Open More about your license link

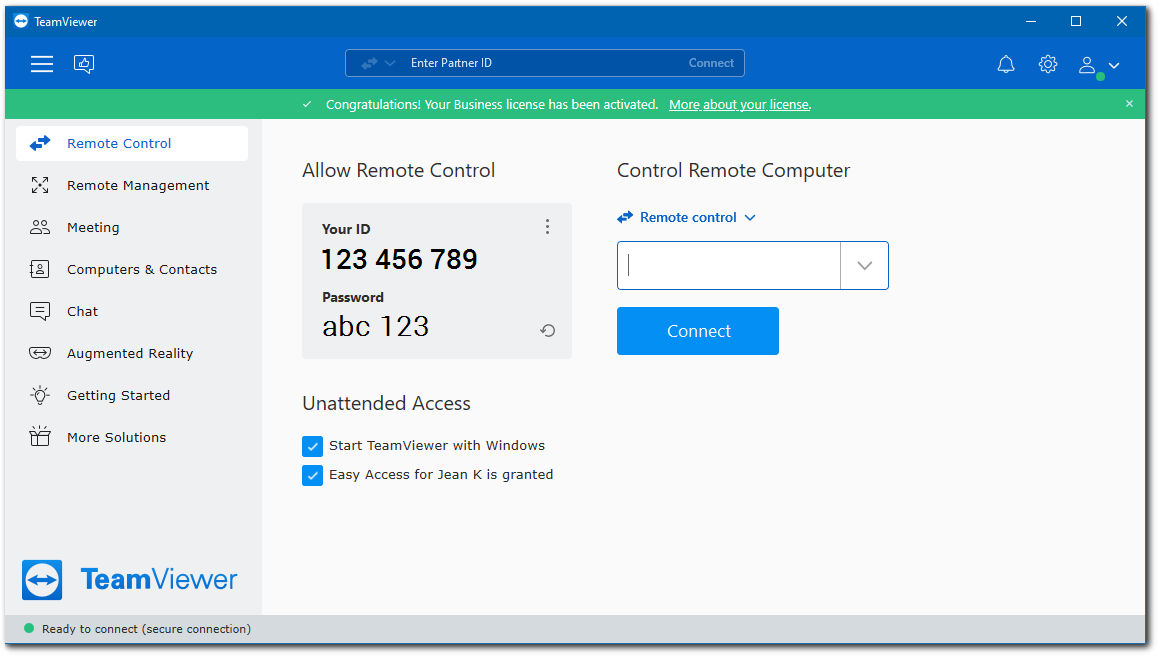(739, 105)
